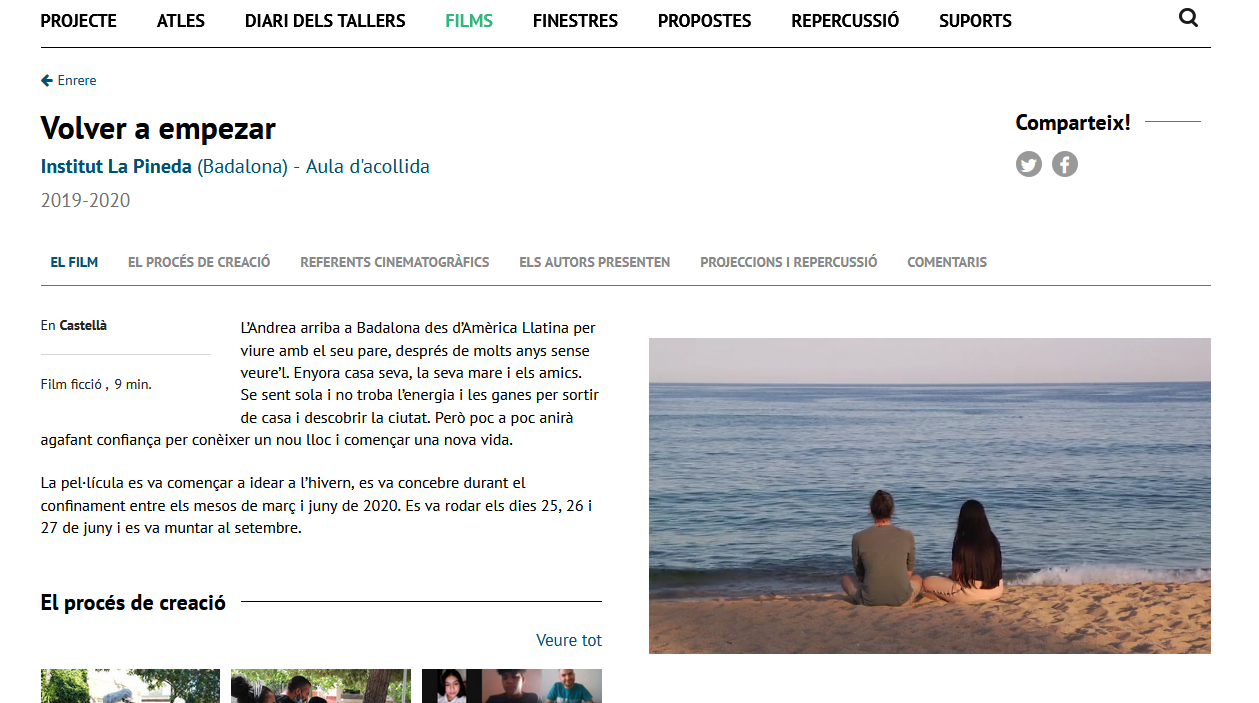Go back with the Enrere arrow

(69, 80)
